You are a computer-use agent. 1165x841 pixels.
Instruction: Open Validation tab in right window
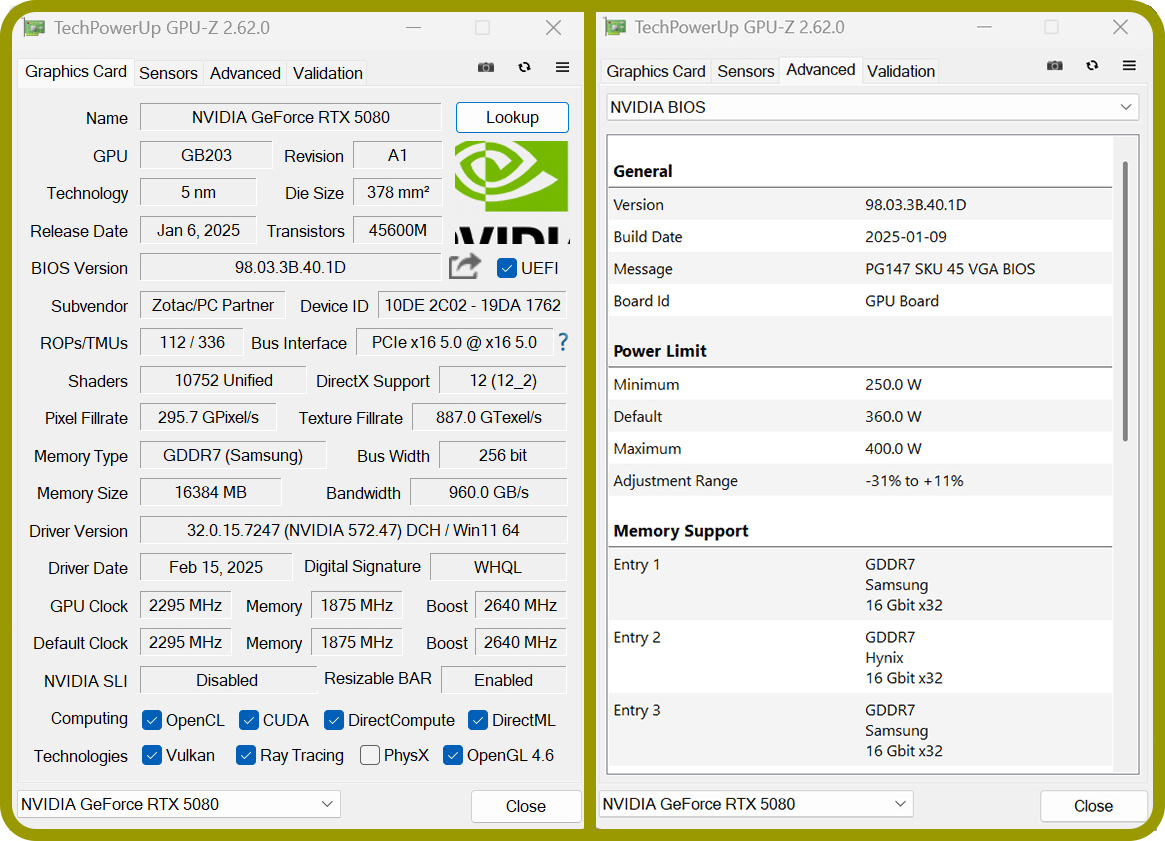900,71
